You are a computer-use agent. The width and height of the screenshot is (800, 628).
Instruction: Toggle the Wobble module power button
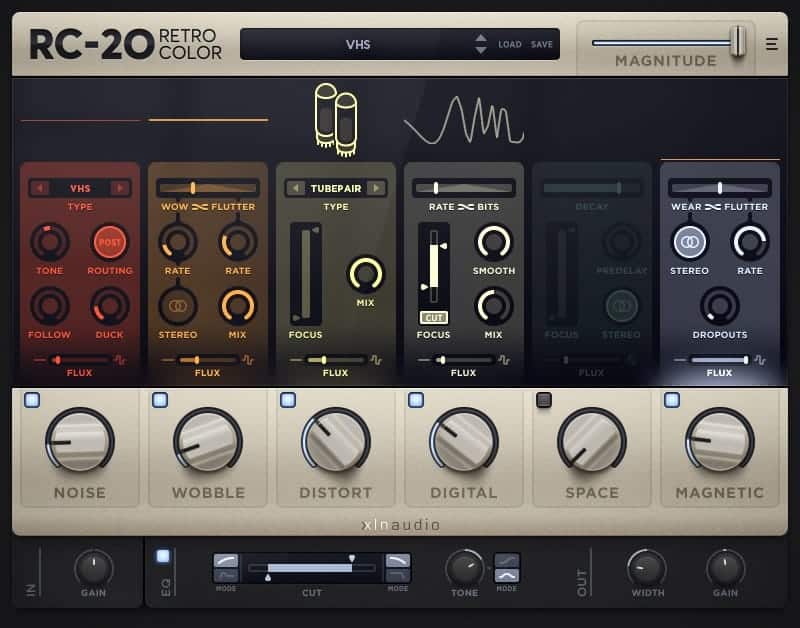[x=160, y=400]
